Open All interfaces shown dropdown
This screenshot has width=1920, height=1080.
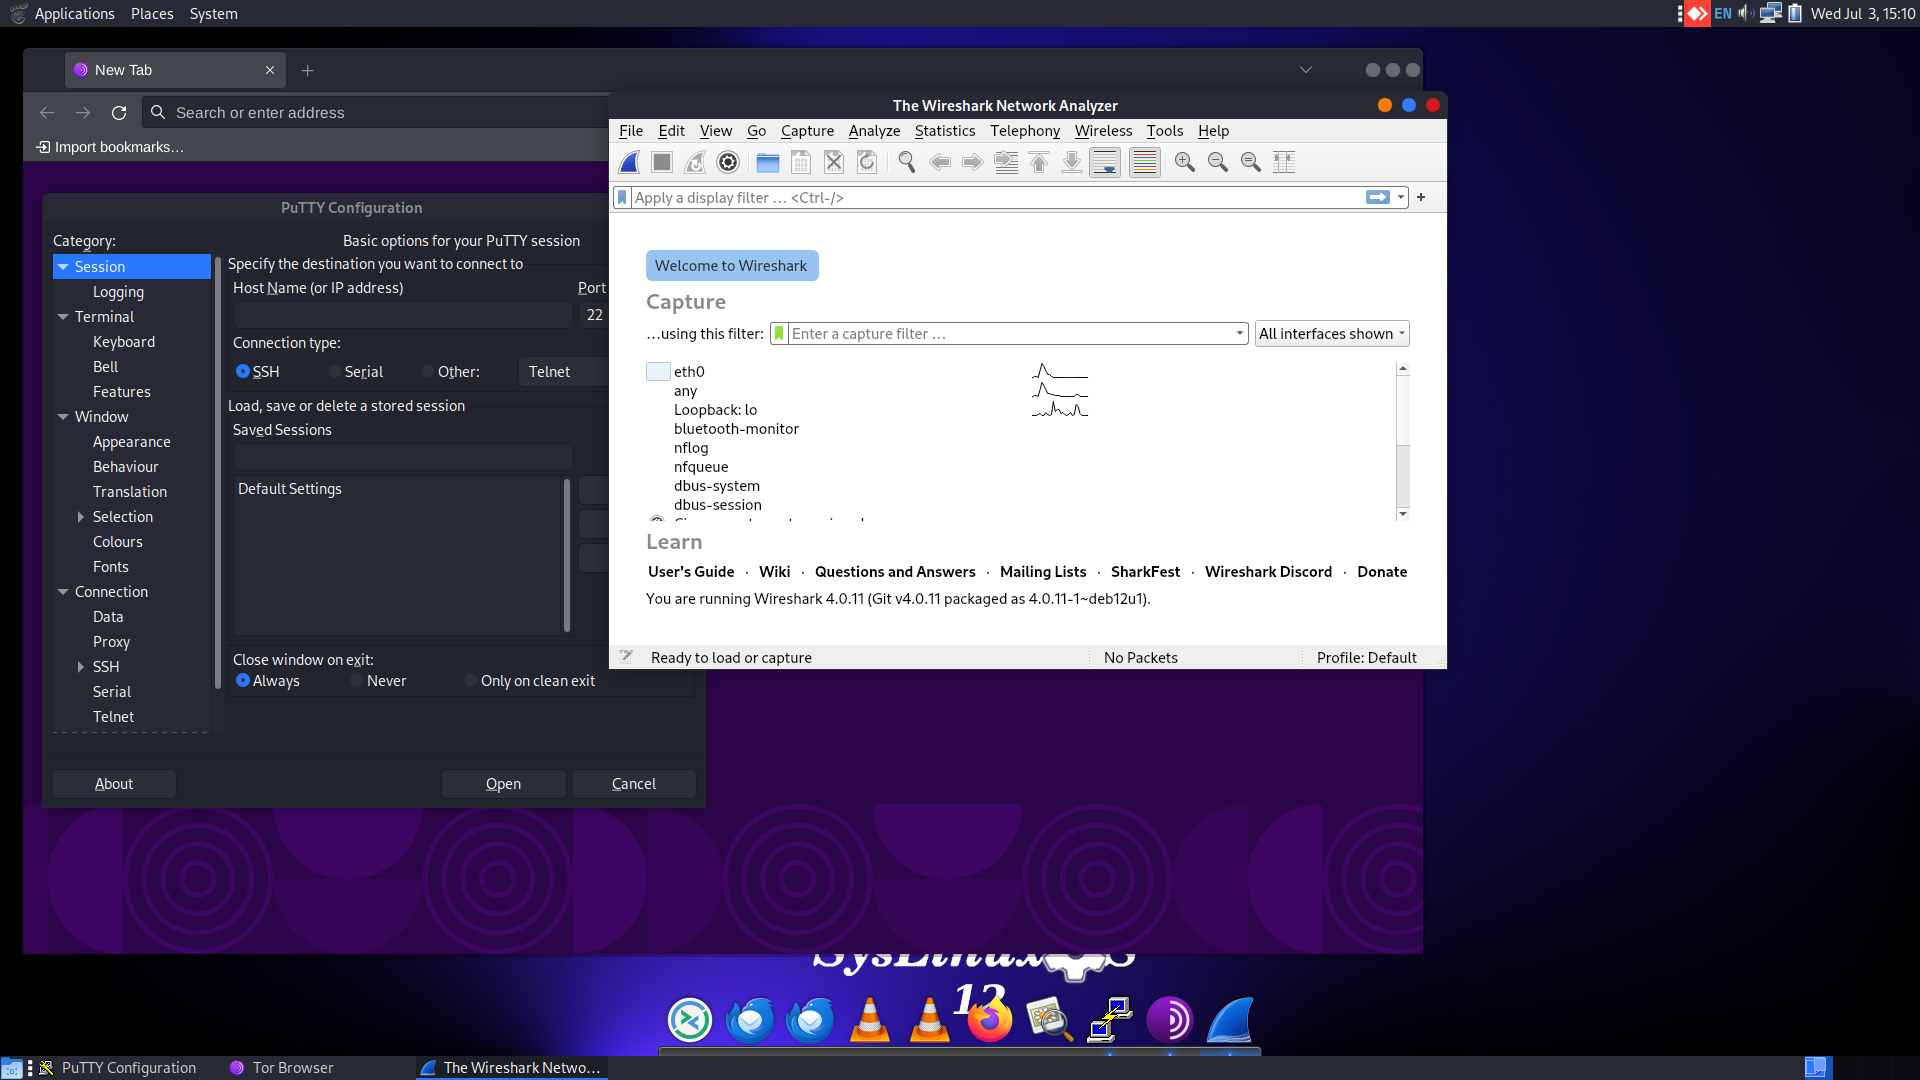coord(1332,334)
